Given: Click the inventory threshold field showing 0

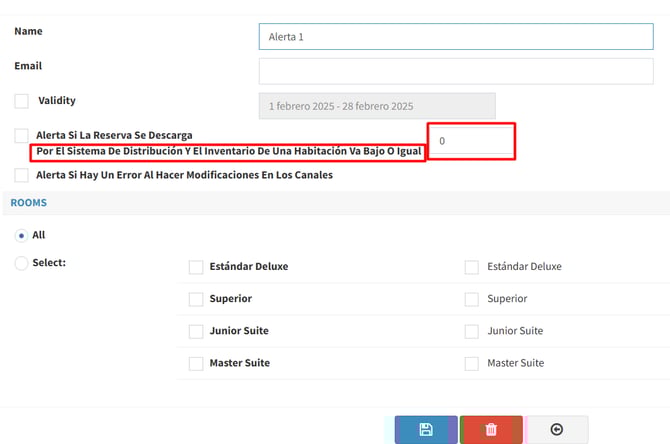Looking at the screenshot, I should pos(470,141).
